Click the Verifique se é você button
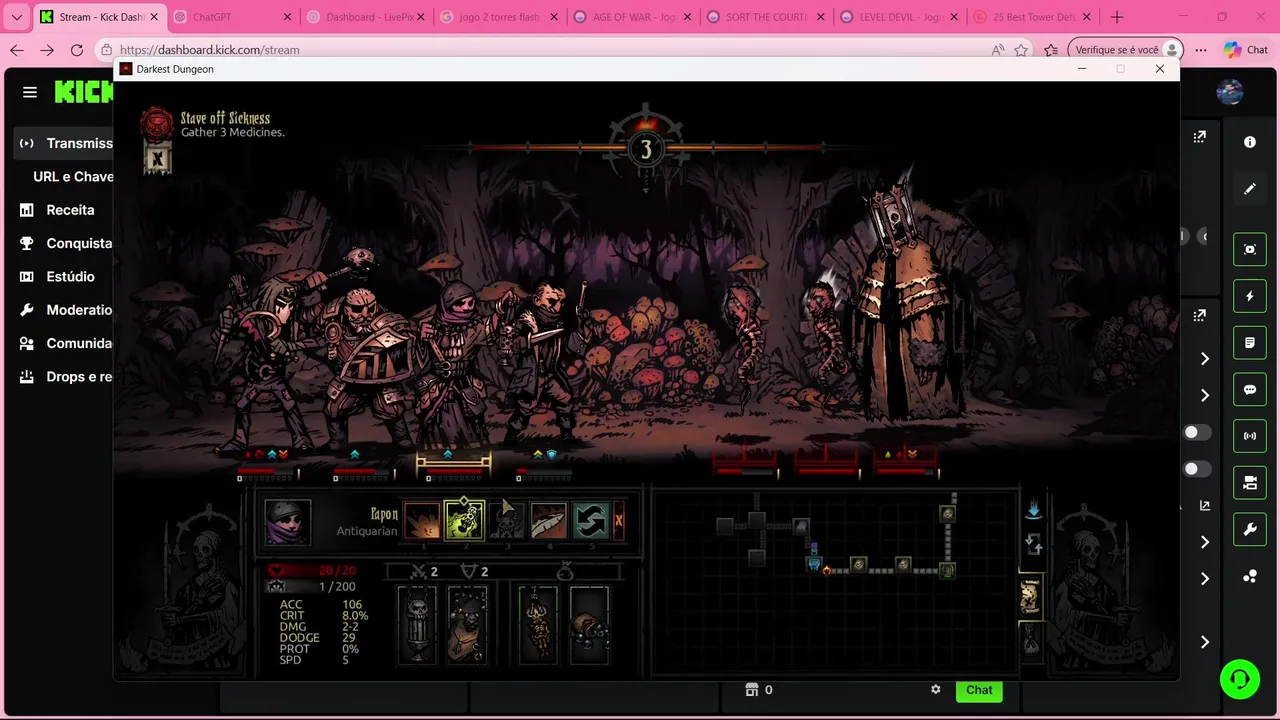Viewport: 1280px width, 720px height. [1126, 50]
